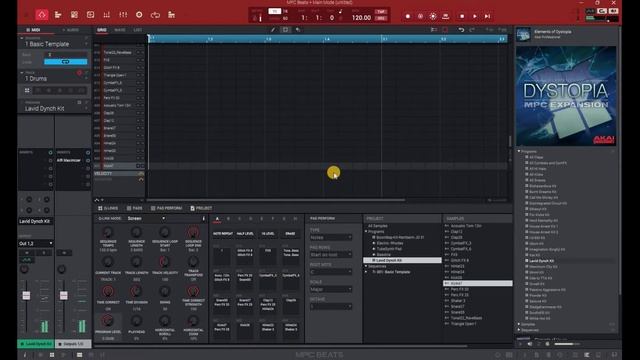640x360 pixels.
Task: Select pad bank A
Action: [x=217, y=219]
